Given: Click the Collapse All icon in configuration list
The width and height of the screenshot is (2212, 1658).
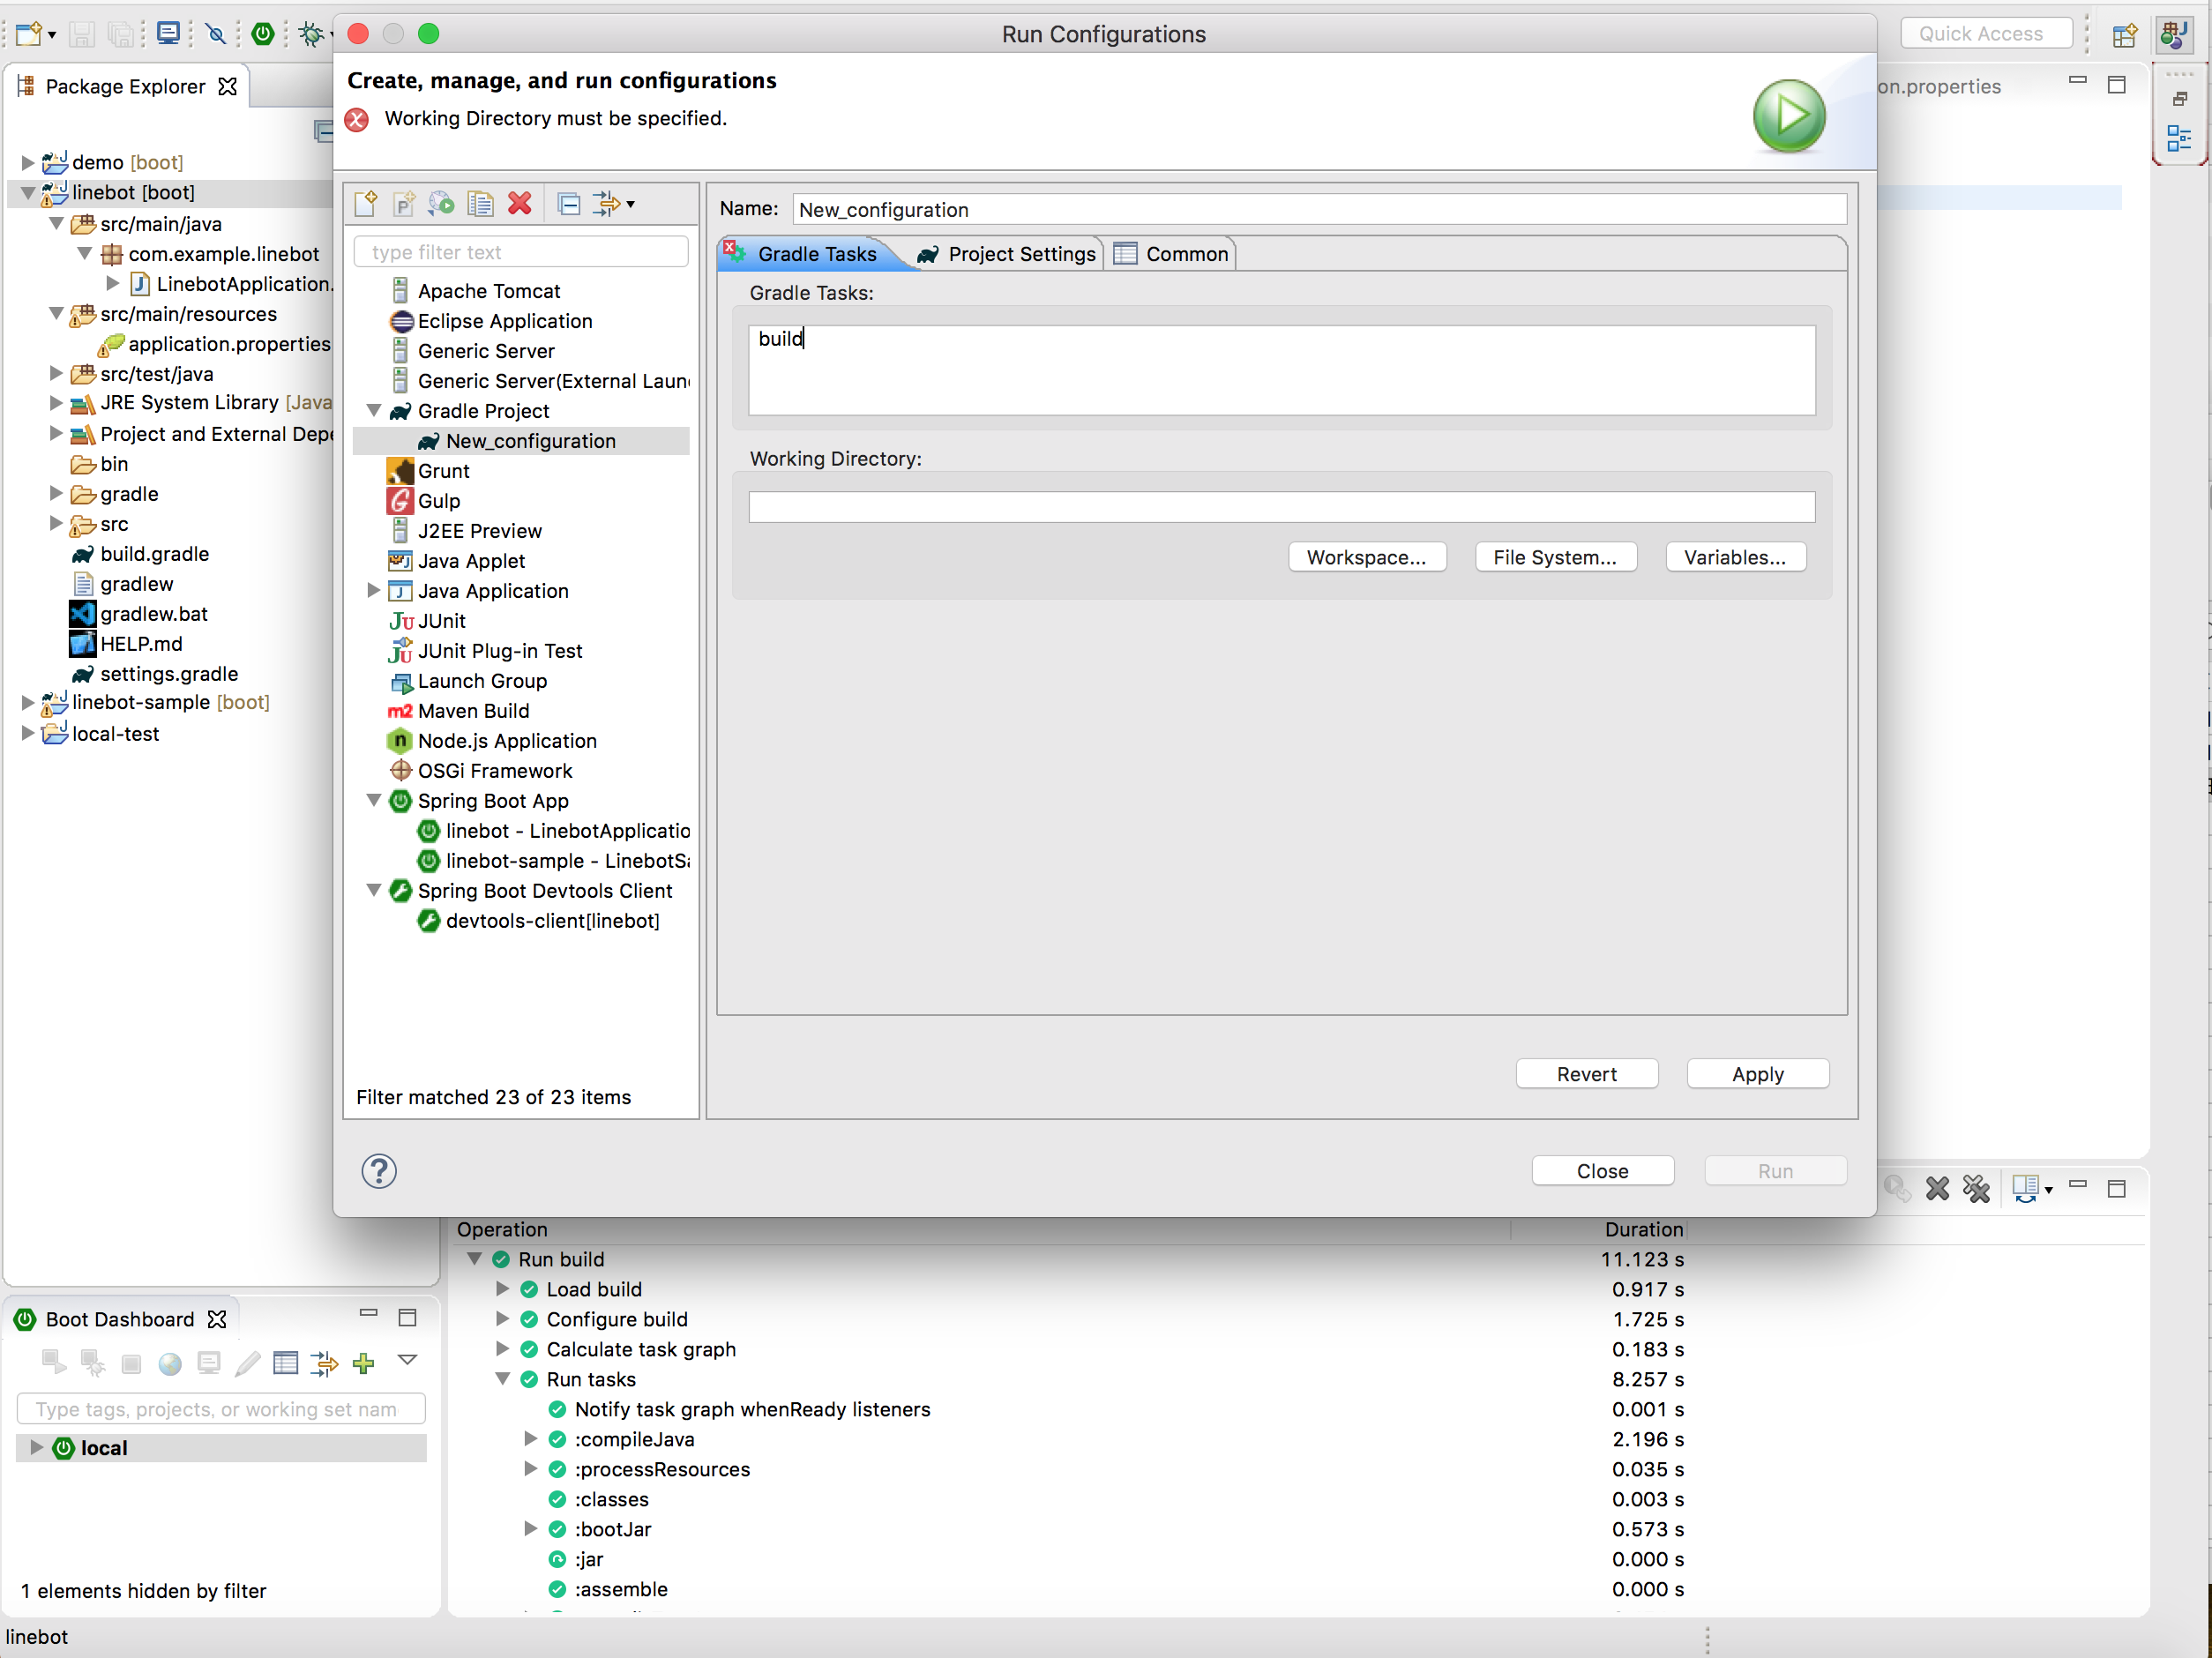Looking at the screenshot, I should pos(569,204).
